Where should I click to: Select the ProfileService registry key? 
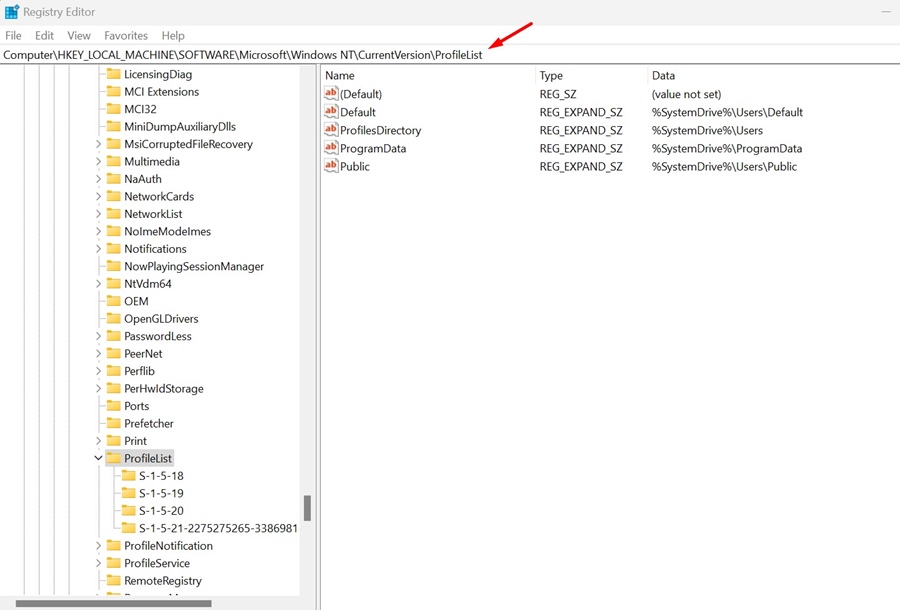(157, 563)
